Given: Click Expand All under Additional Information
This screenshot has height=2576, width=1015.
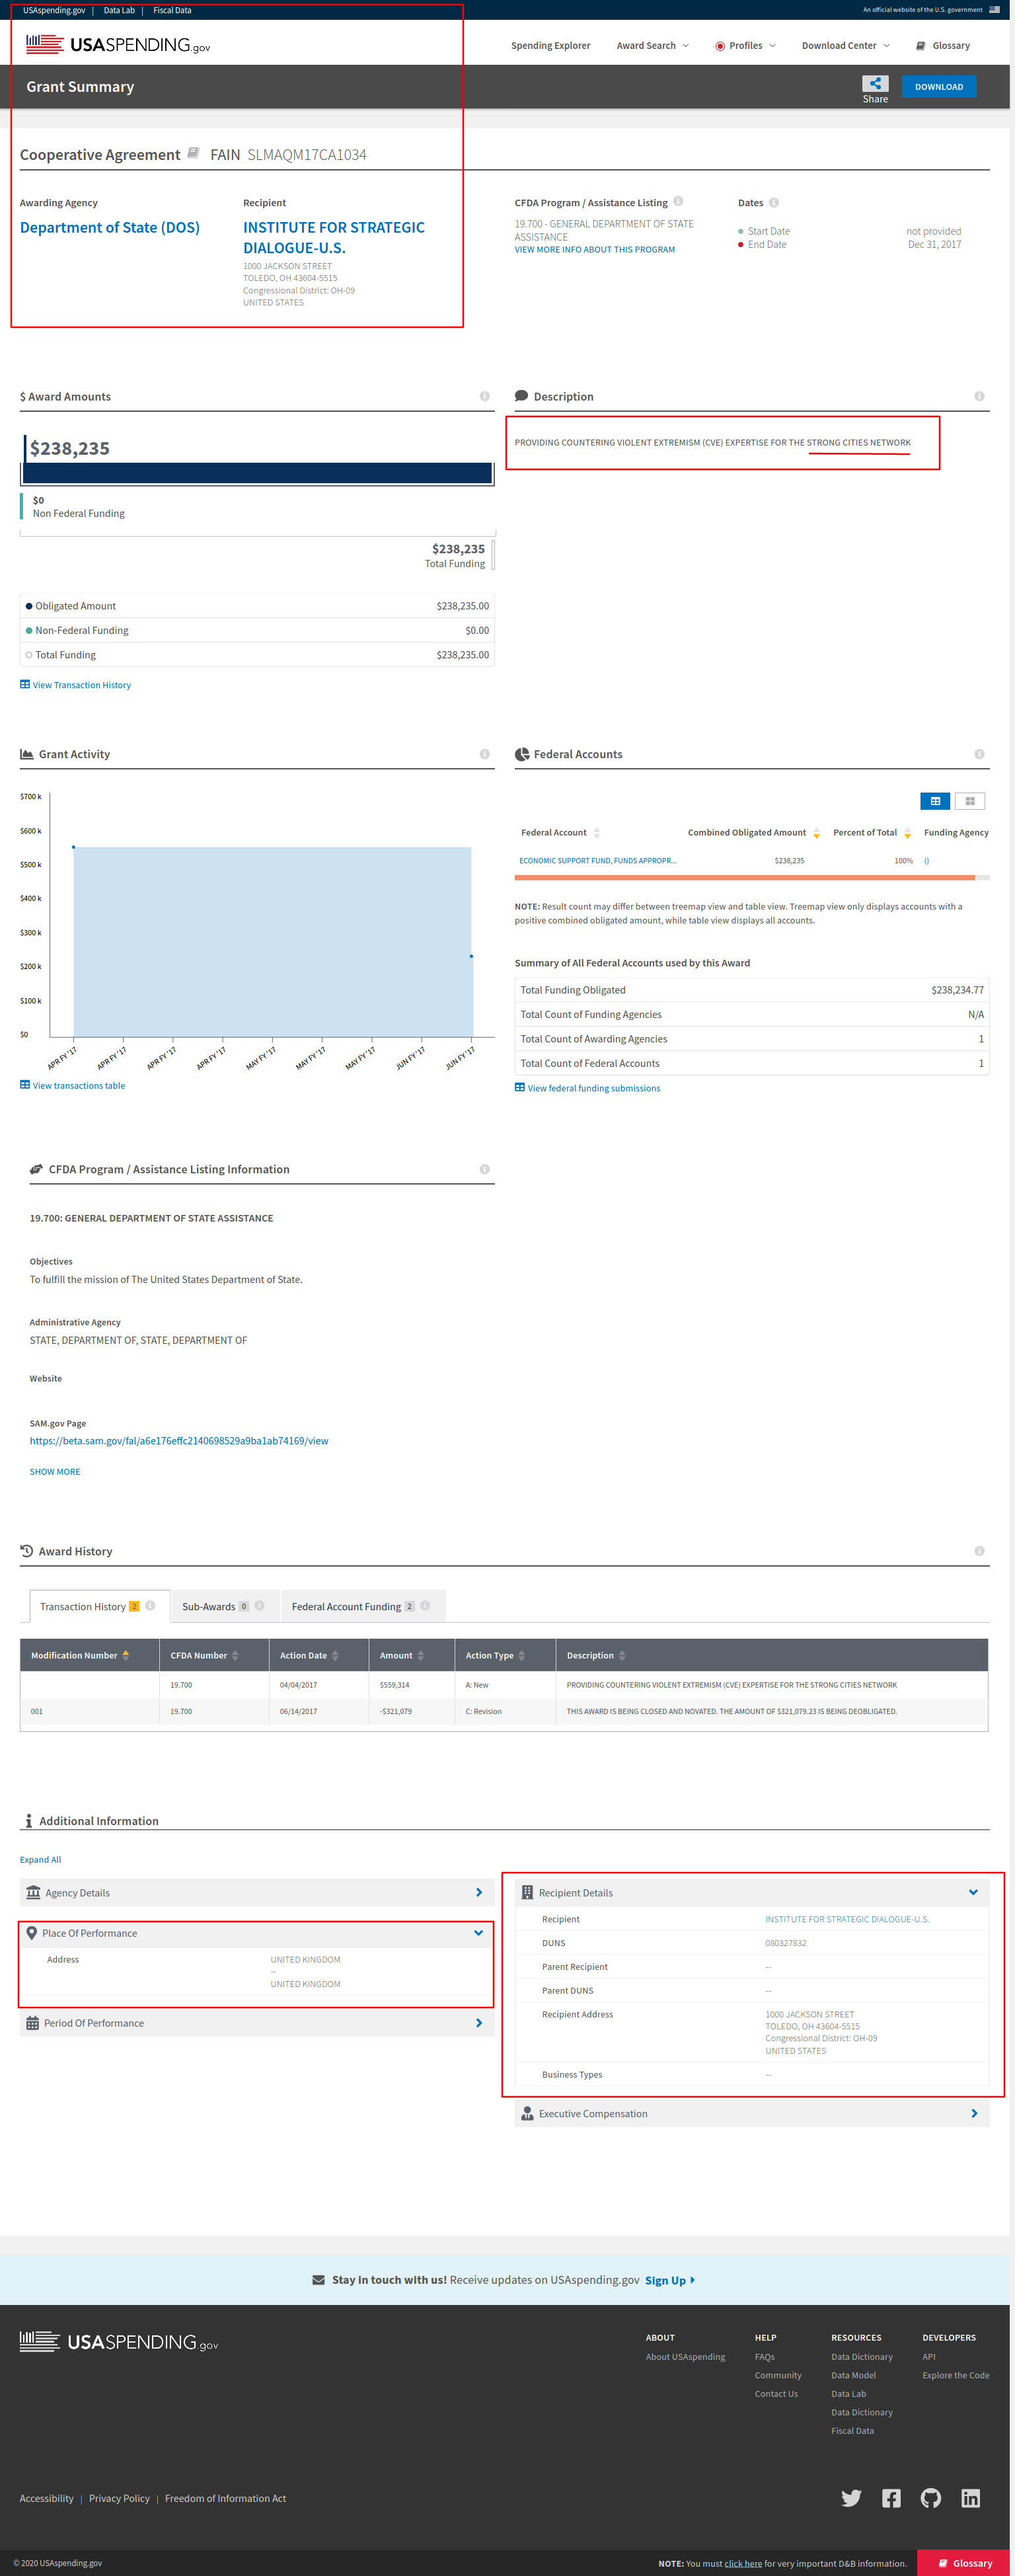Looking at the screenshot, I should click(x=41, y=1860).
